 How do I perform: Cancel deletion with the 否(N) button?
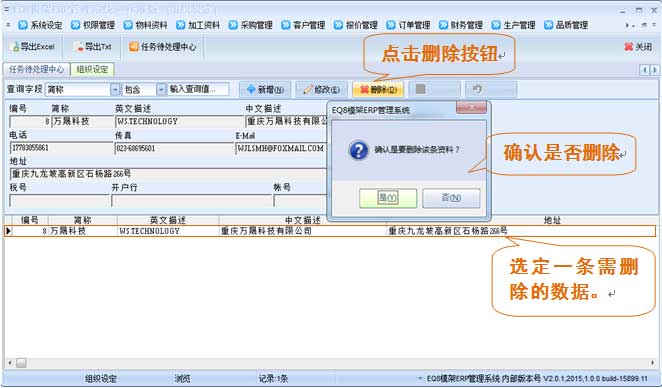tap(451, 198)
